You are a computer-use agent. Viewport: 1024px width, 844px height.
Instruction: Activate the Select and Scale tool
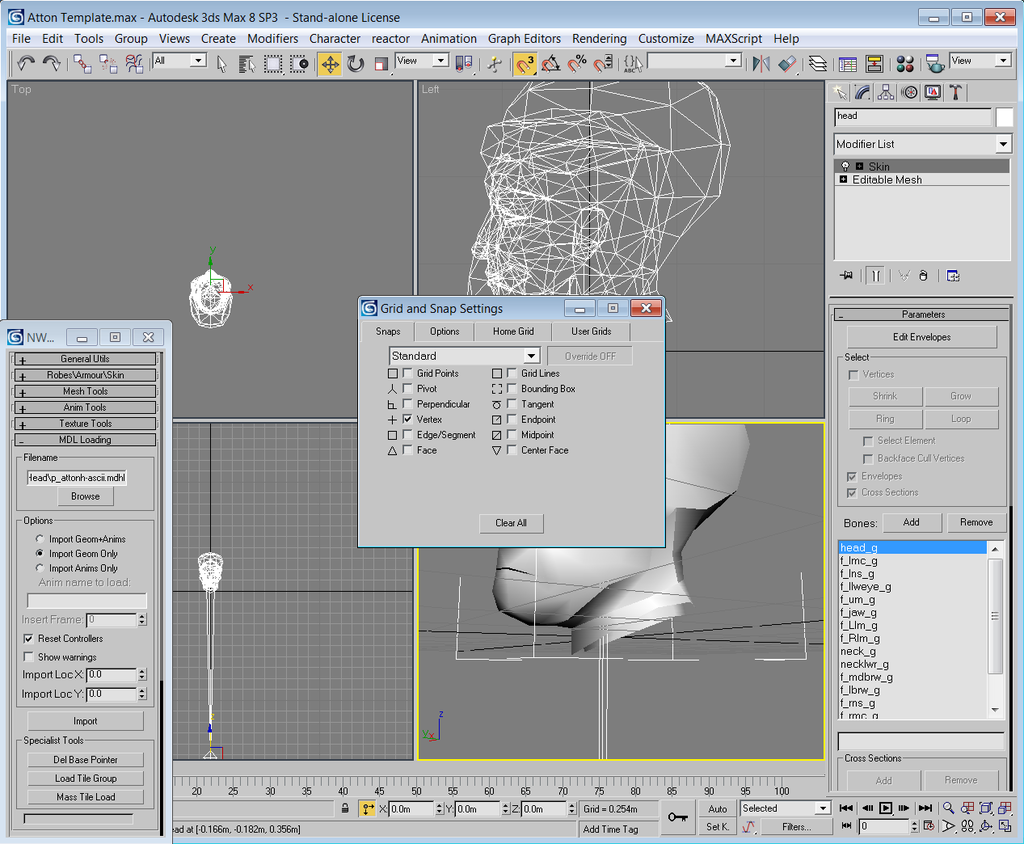[x=381, y=64]
